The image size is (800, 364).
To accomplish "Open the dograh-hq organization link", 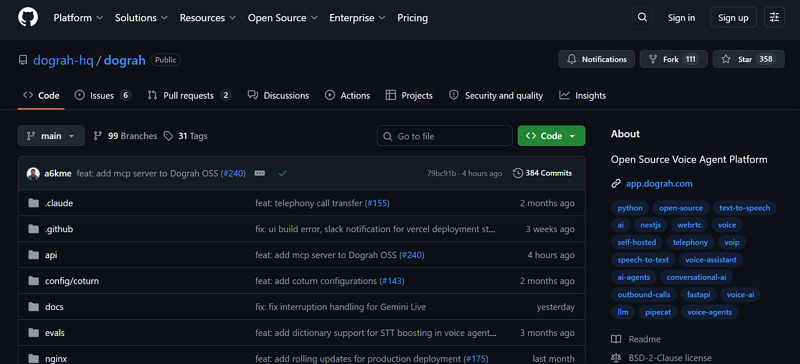I will coord(63,60).
